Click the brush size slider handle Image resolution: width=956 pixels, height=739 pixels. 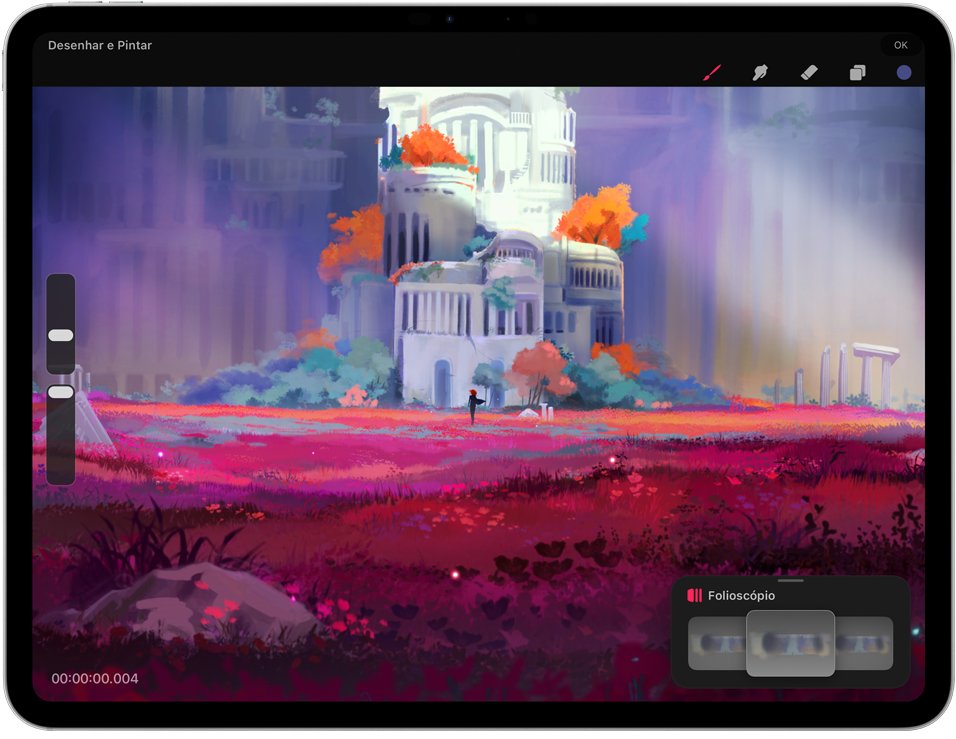pos(61,335)
